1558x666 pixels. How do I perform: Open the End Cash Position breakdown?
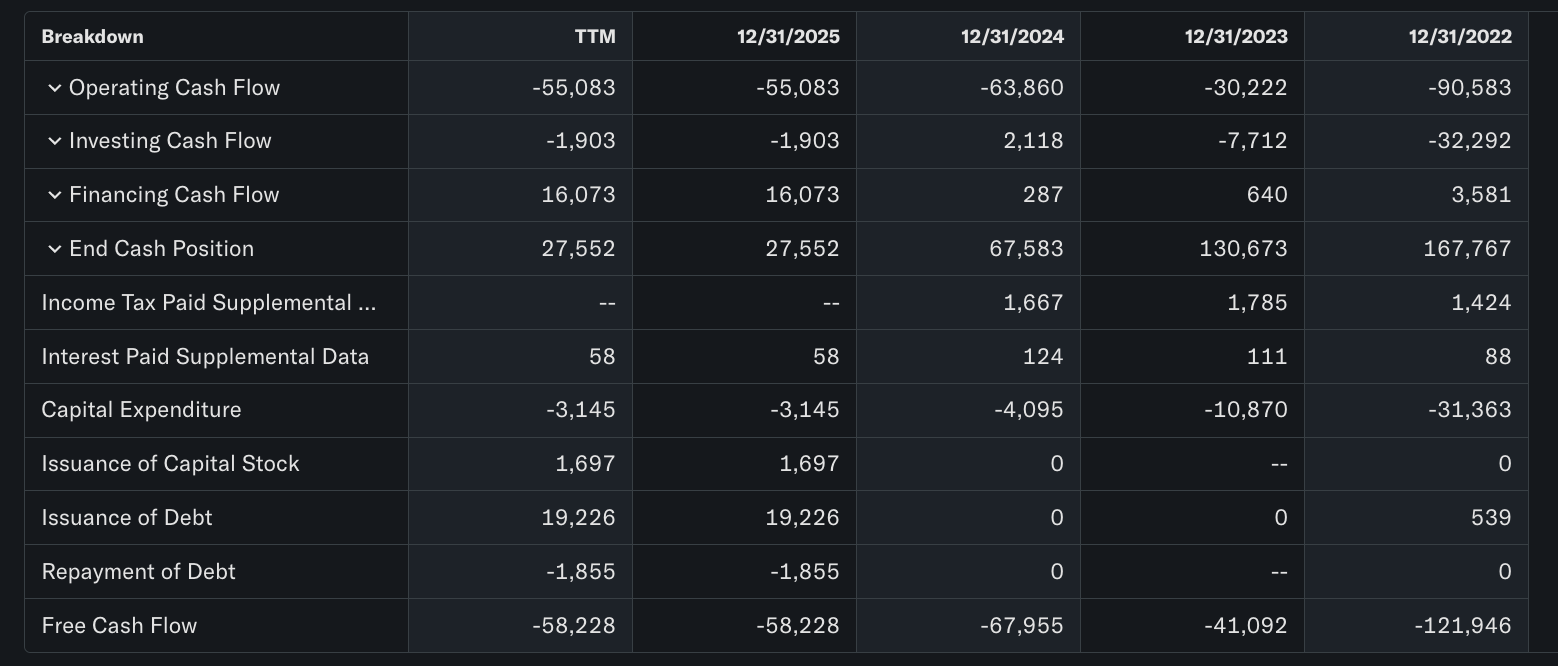coord(56,248)
